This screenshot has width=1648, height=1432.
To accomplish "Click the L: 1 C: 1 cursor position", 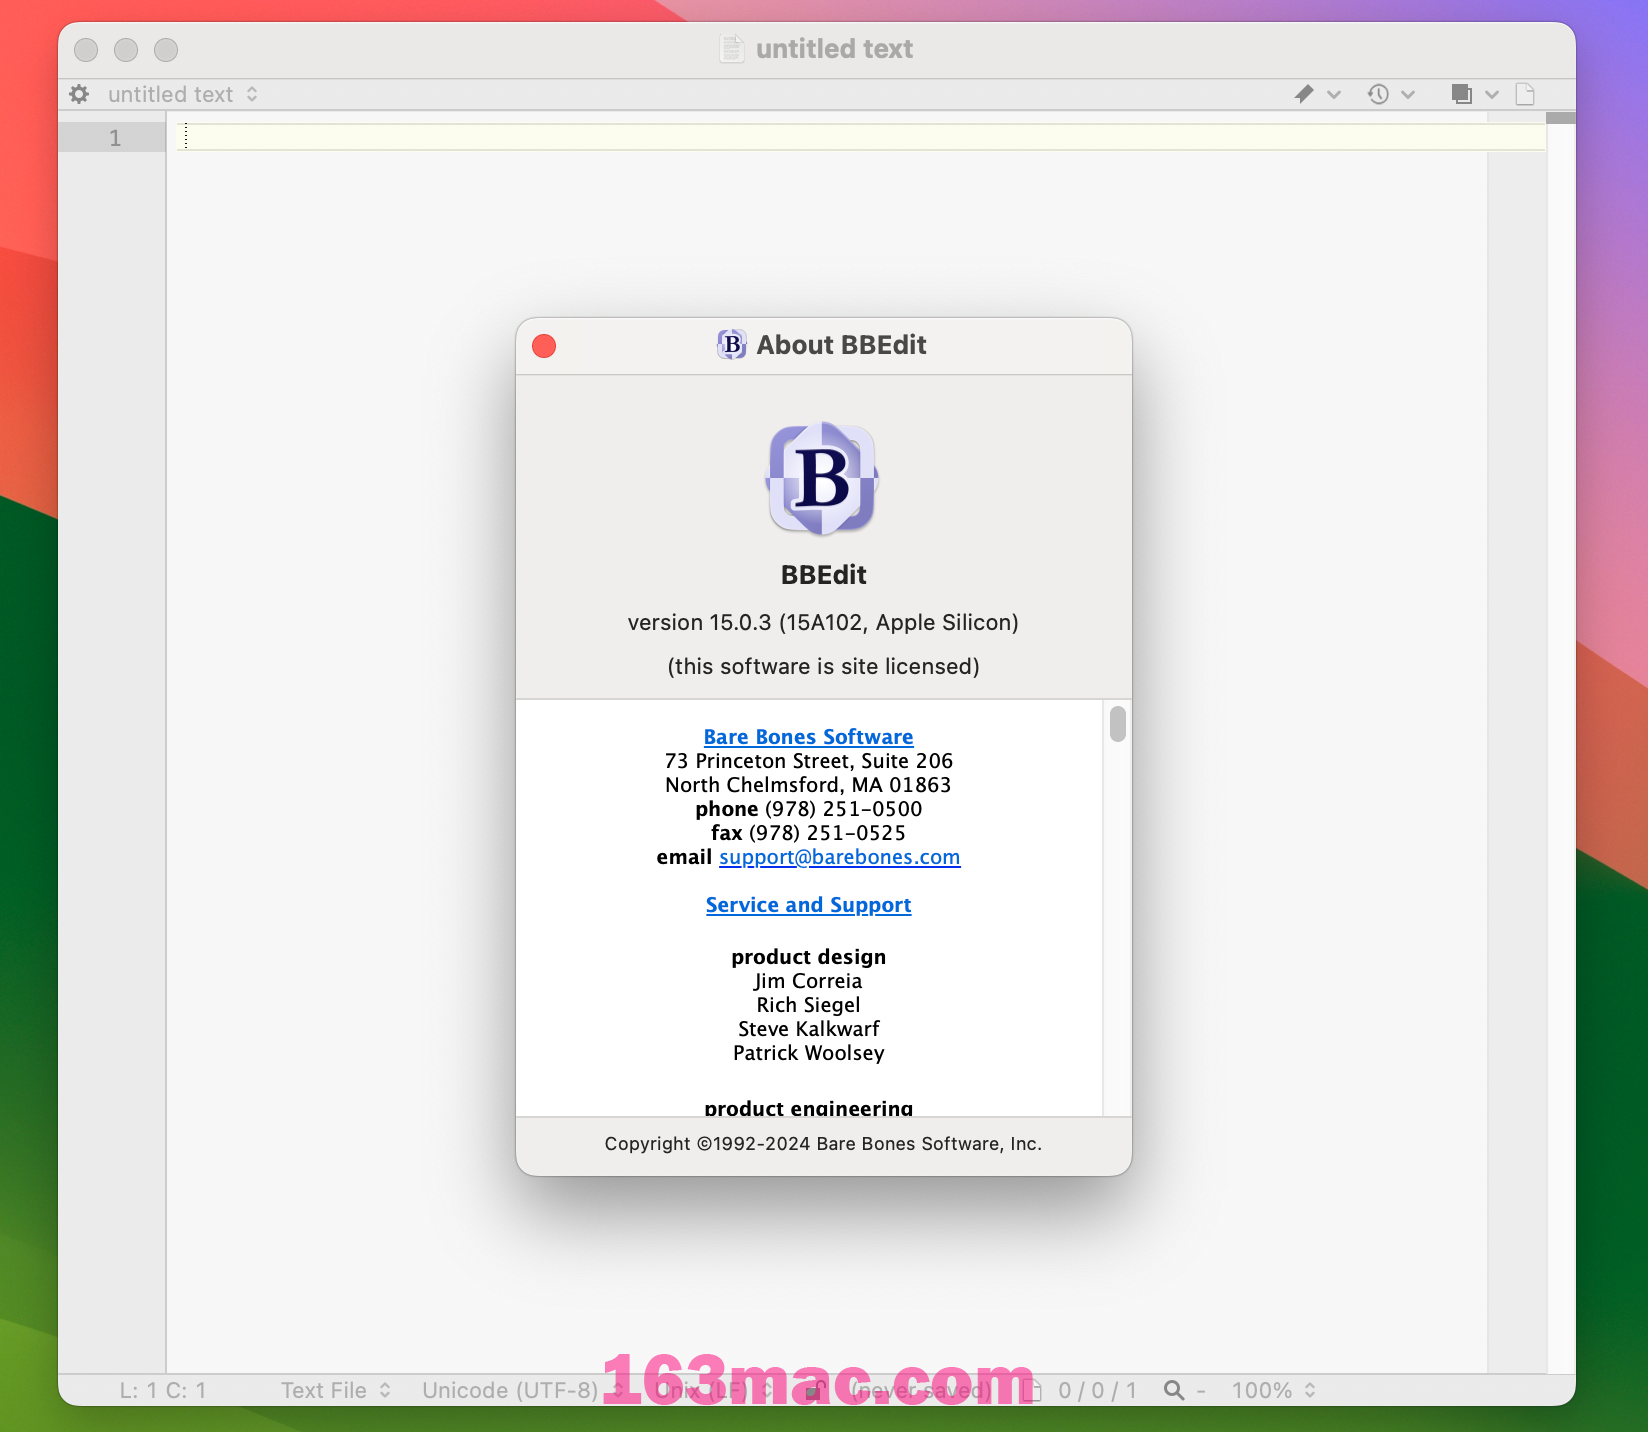I will pos(163,1390).
